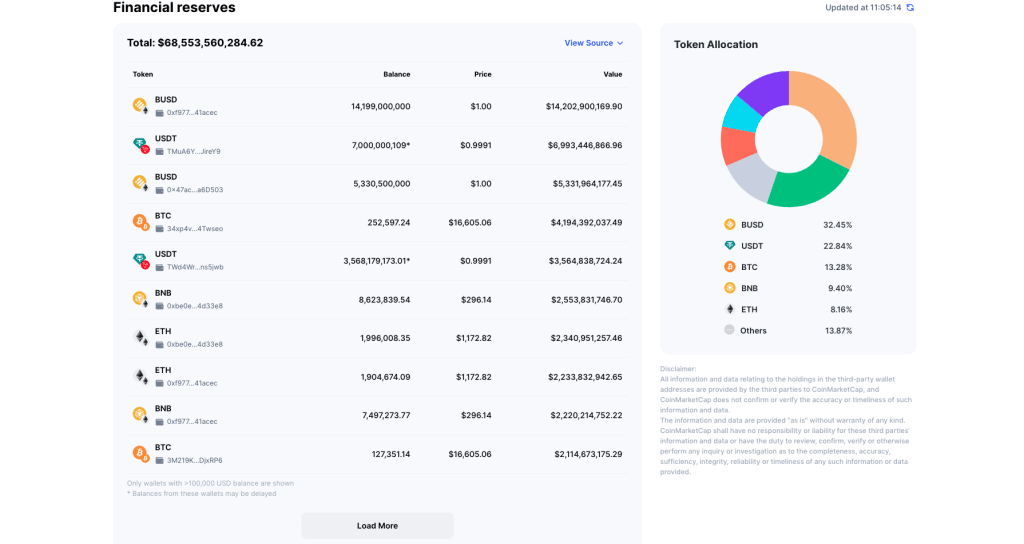Click BTC icon in Token Allocation legend
1024x544 pixels.
[729, 266]
